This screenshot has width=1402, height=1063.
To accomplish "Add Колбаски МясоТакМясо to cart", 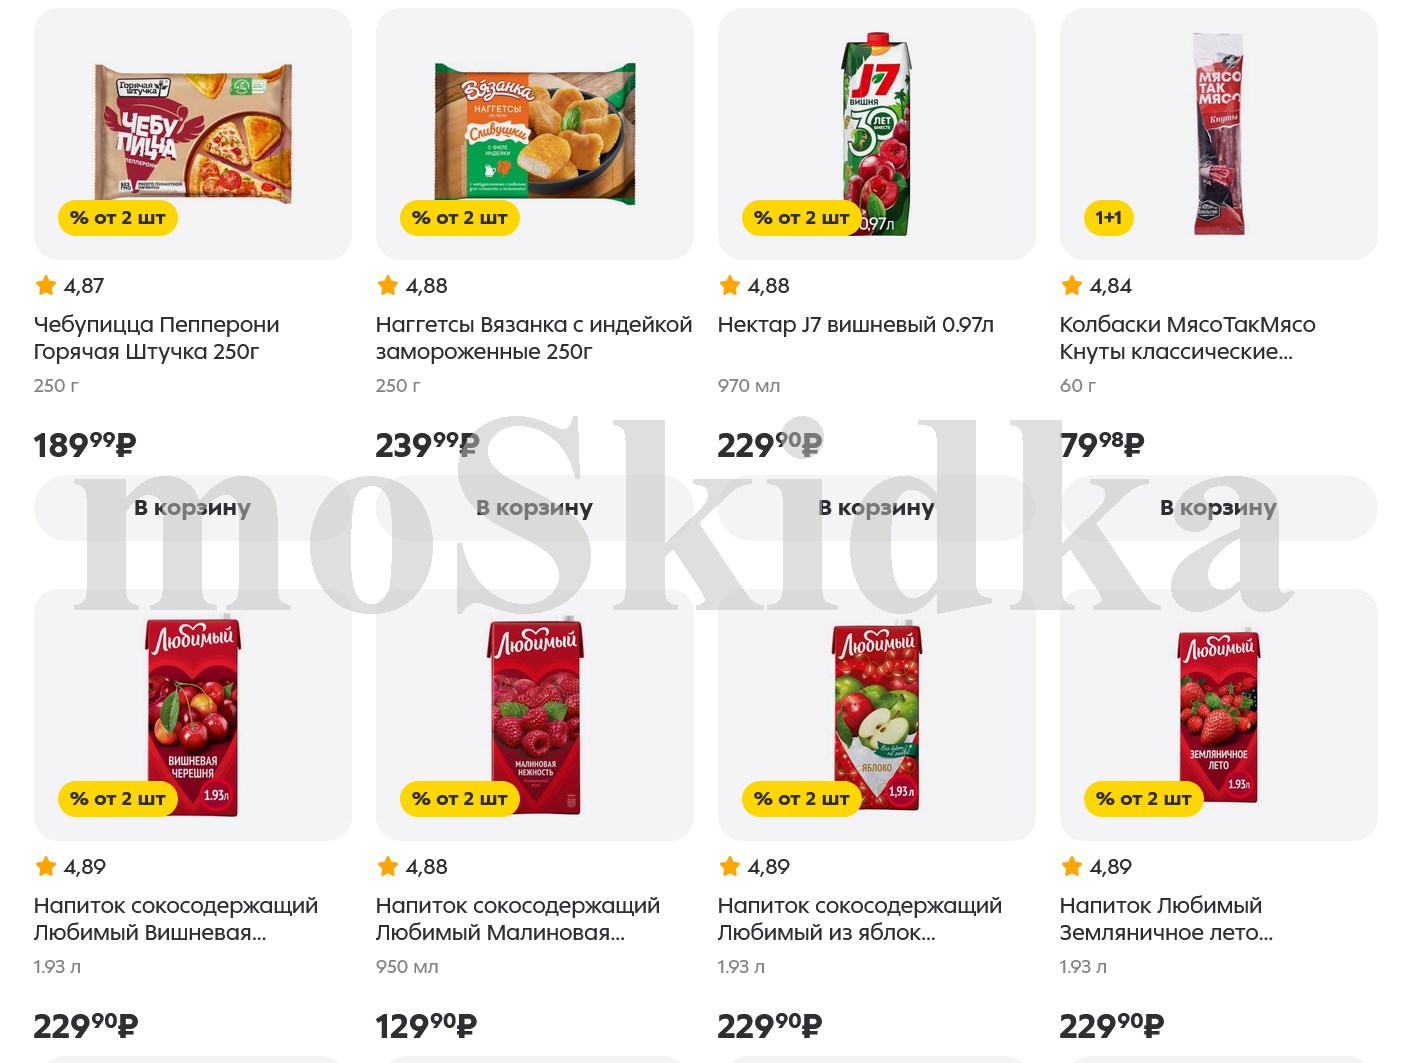I will (x=1219, y=508).
